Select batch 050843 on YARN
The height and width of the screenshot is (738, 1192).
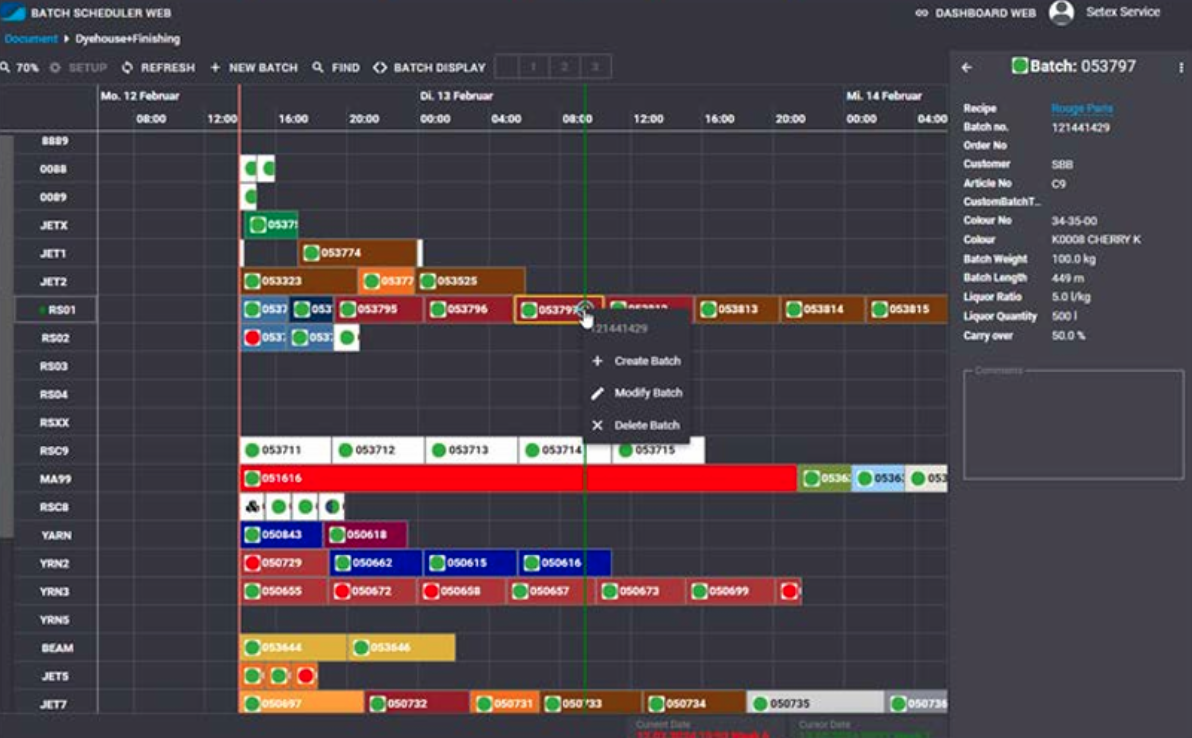pos(281,534)
